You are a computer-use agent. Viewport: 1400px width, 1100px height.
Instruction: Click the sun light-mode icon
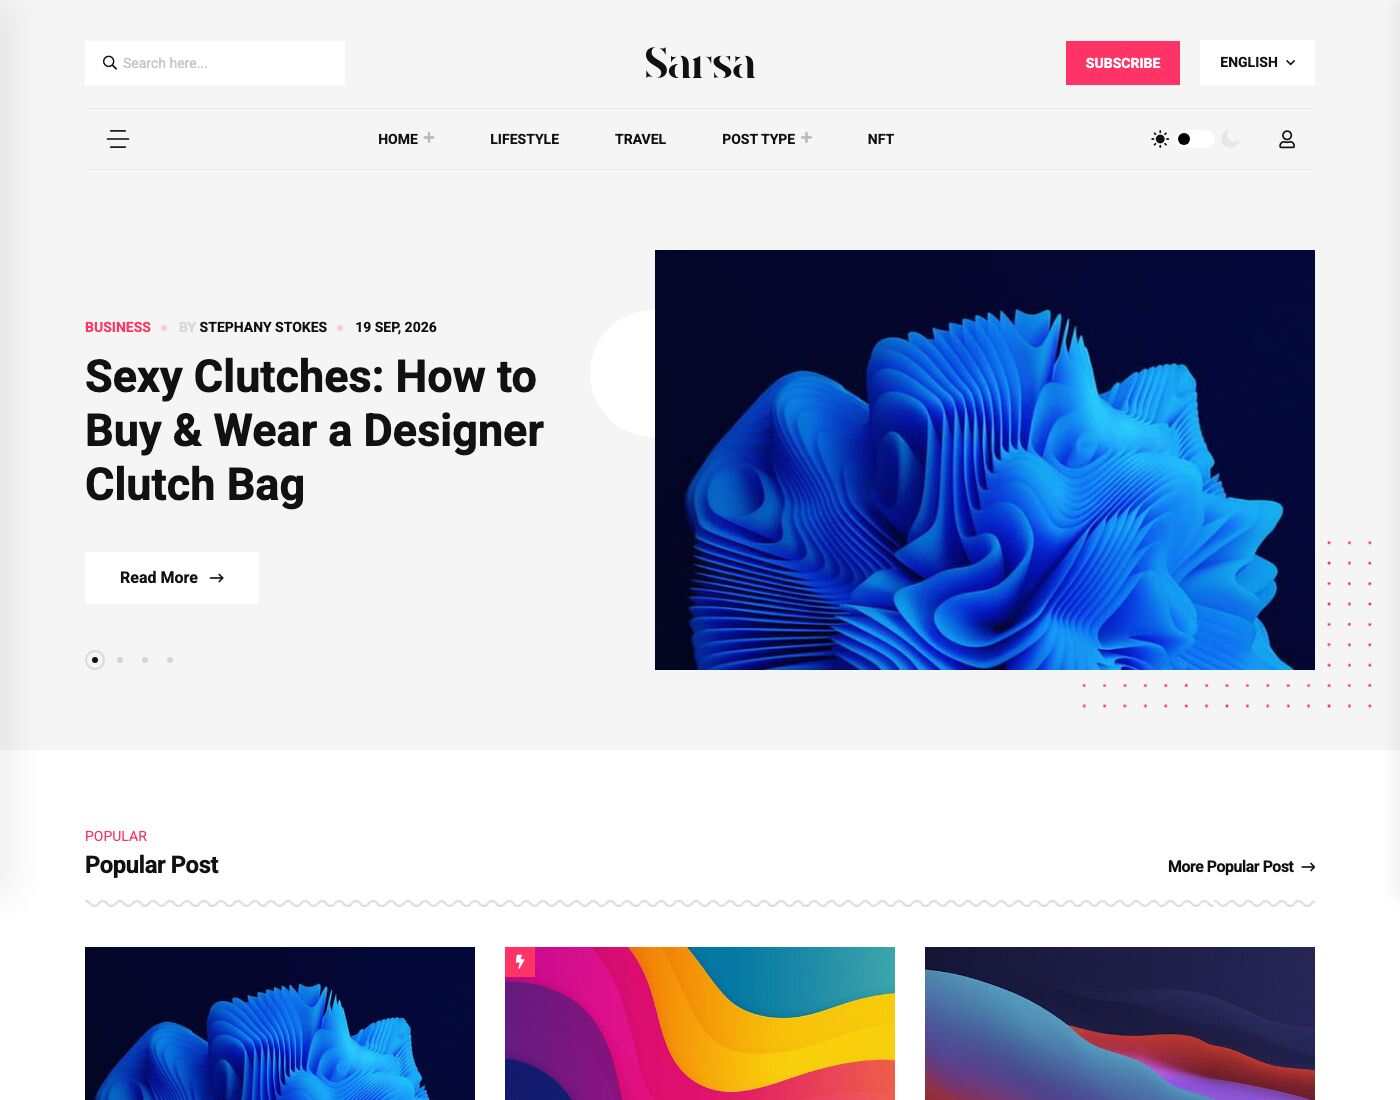pyautogui.click(x=1160, y=139)
